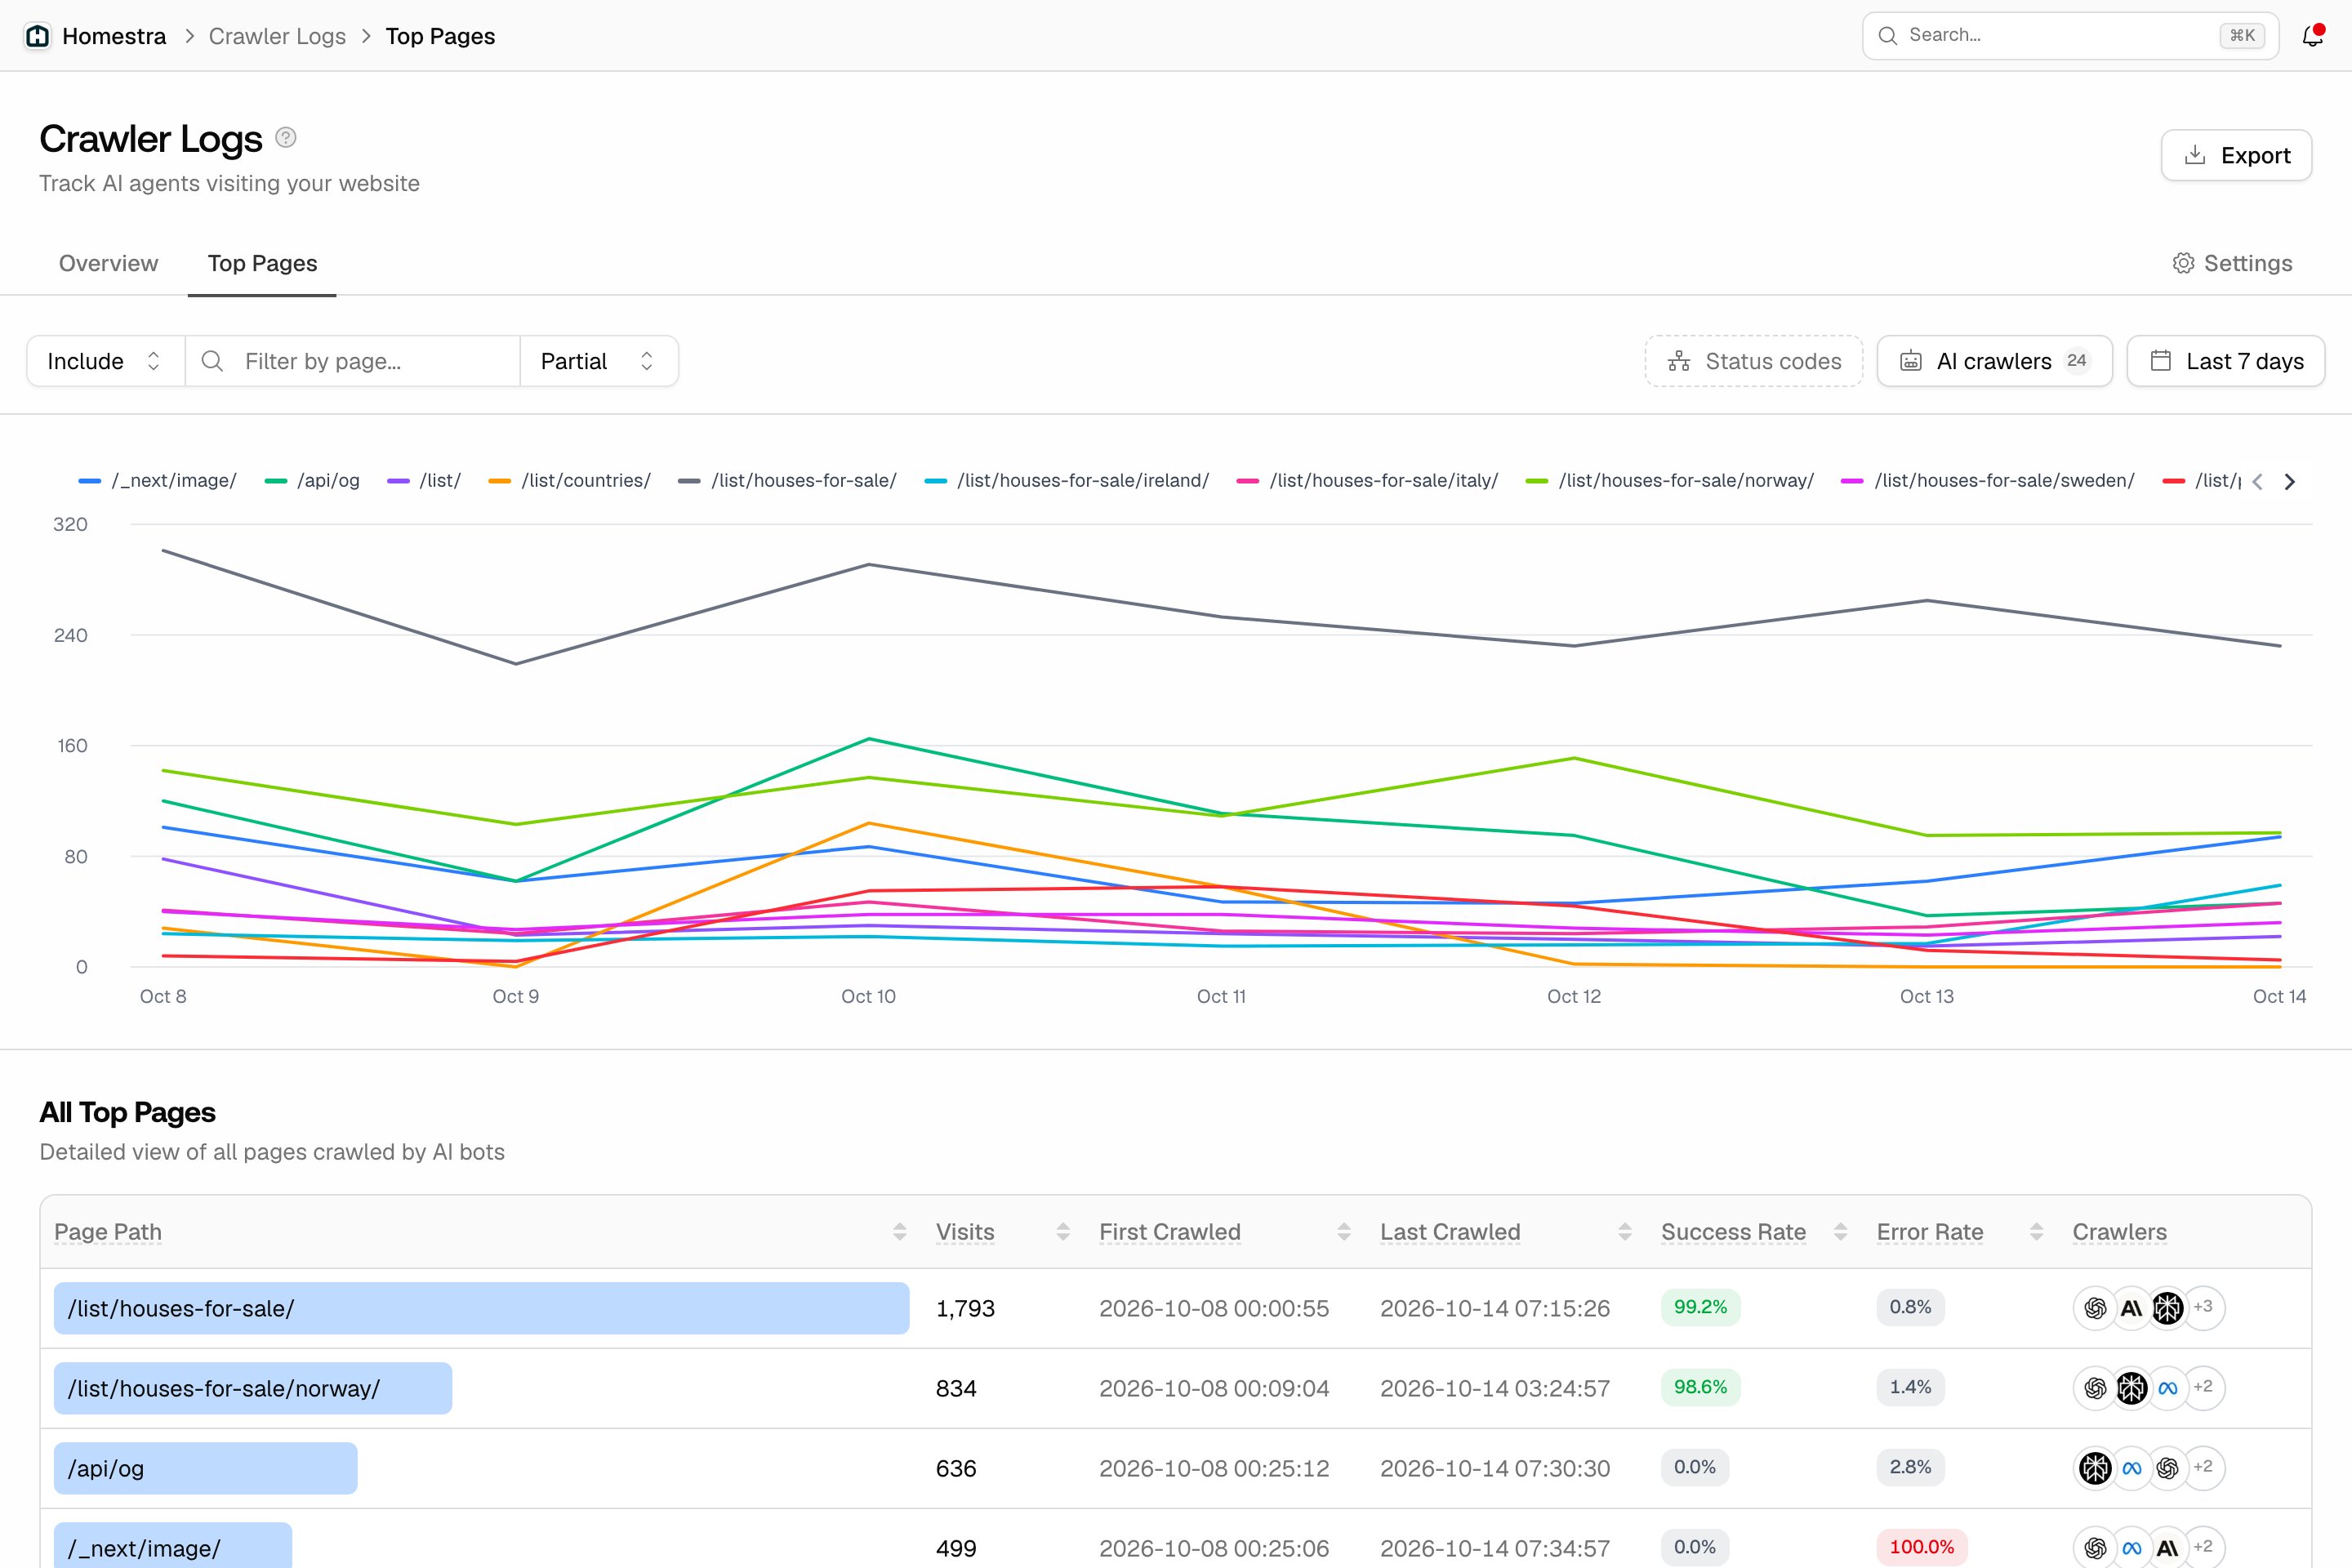This screenshot has width=2352, height=1568.
Task: Open the AI crawlers filter dropdown
Action: point(1994,361)
